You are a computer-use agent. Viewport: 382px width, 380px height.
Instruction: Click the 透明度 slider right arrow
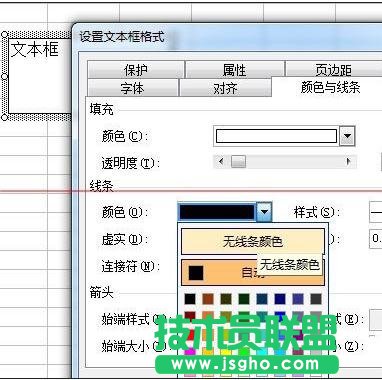349,162
